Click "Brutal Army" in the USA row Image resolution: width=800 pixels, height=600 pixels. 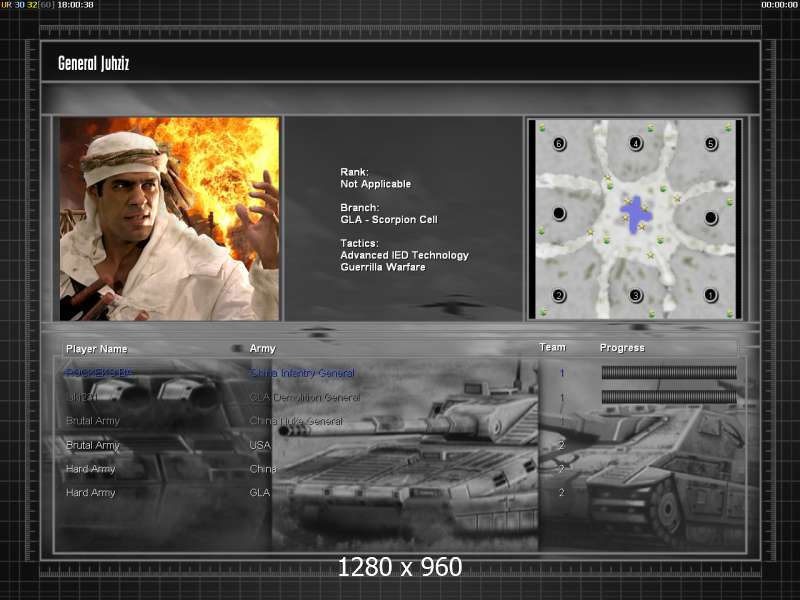pyautogui.click(x=92, y=445)
